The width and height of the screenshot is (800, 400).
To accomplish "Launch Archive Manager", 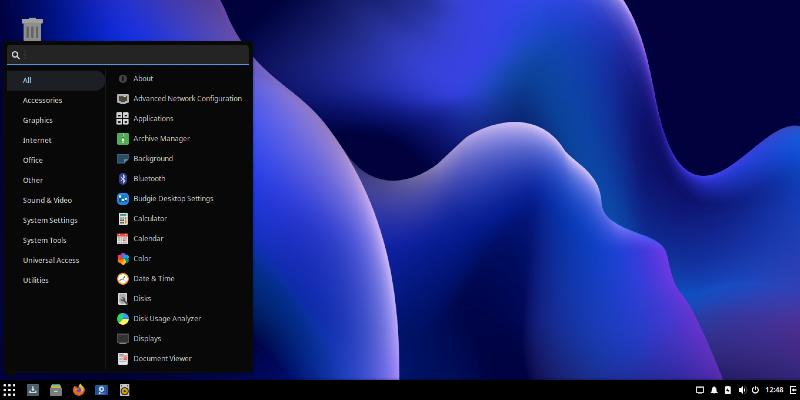I will pos(161,138).
